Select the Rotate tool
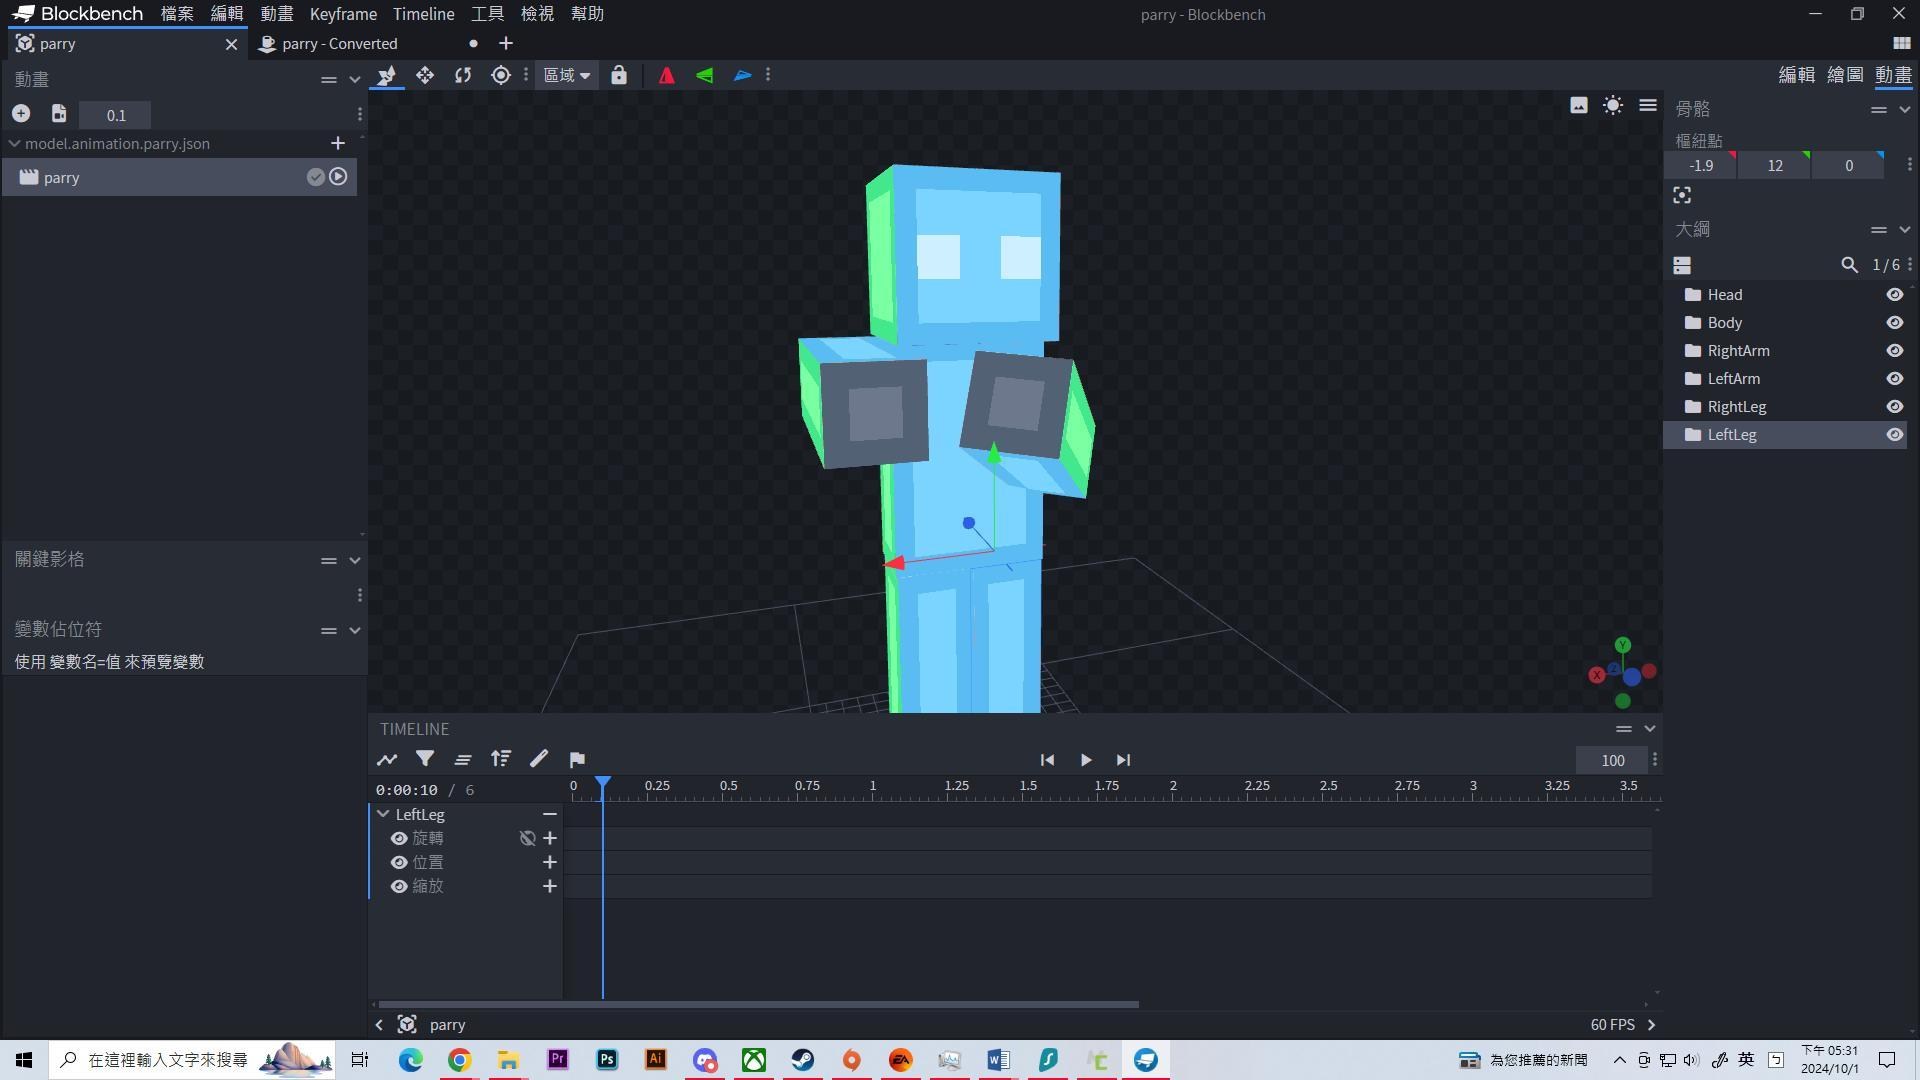 pyautogui.click(x=462, y=75)
